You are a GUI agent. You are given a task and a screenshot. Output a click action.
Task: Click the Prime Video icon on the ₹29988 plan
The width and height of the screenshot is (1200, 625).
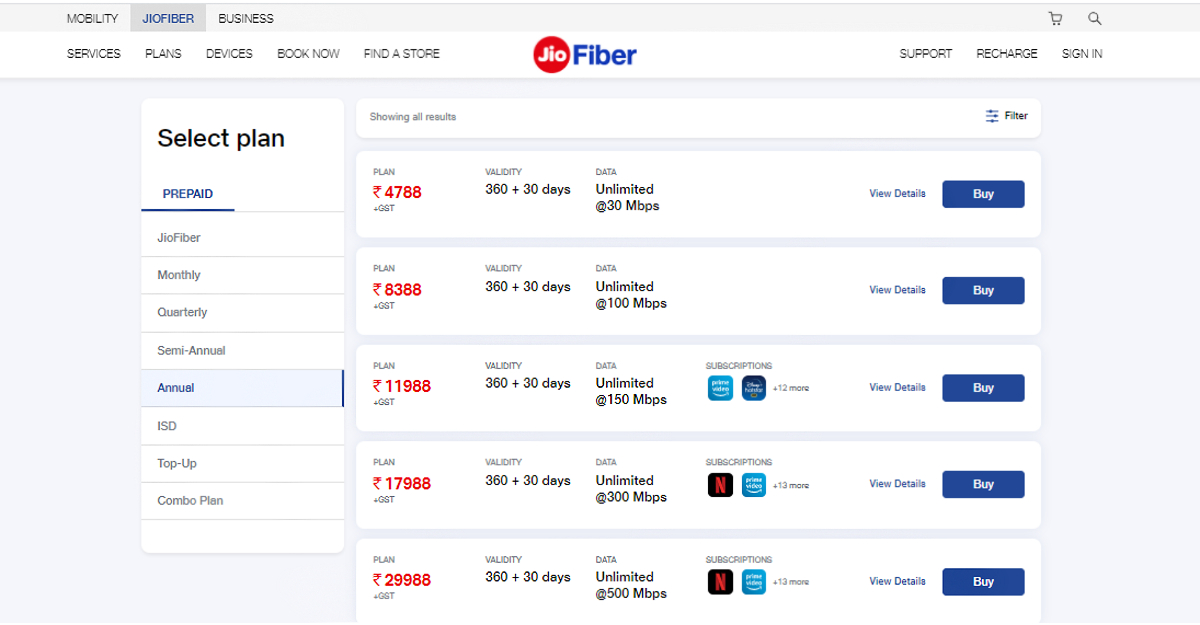tap(753, 581)
